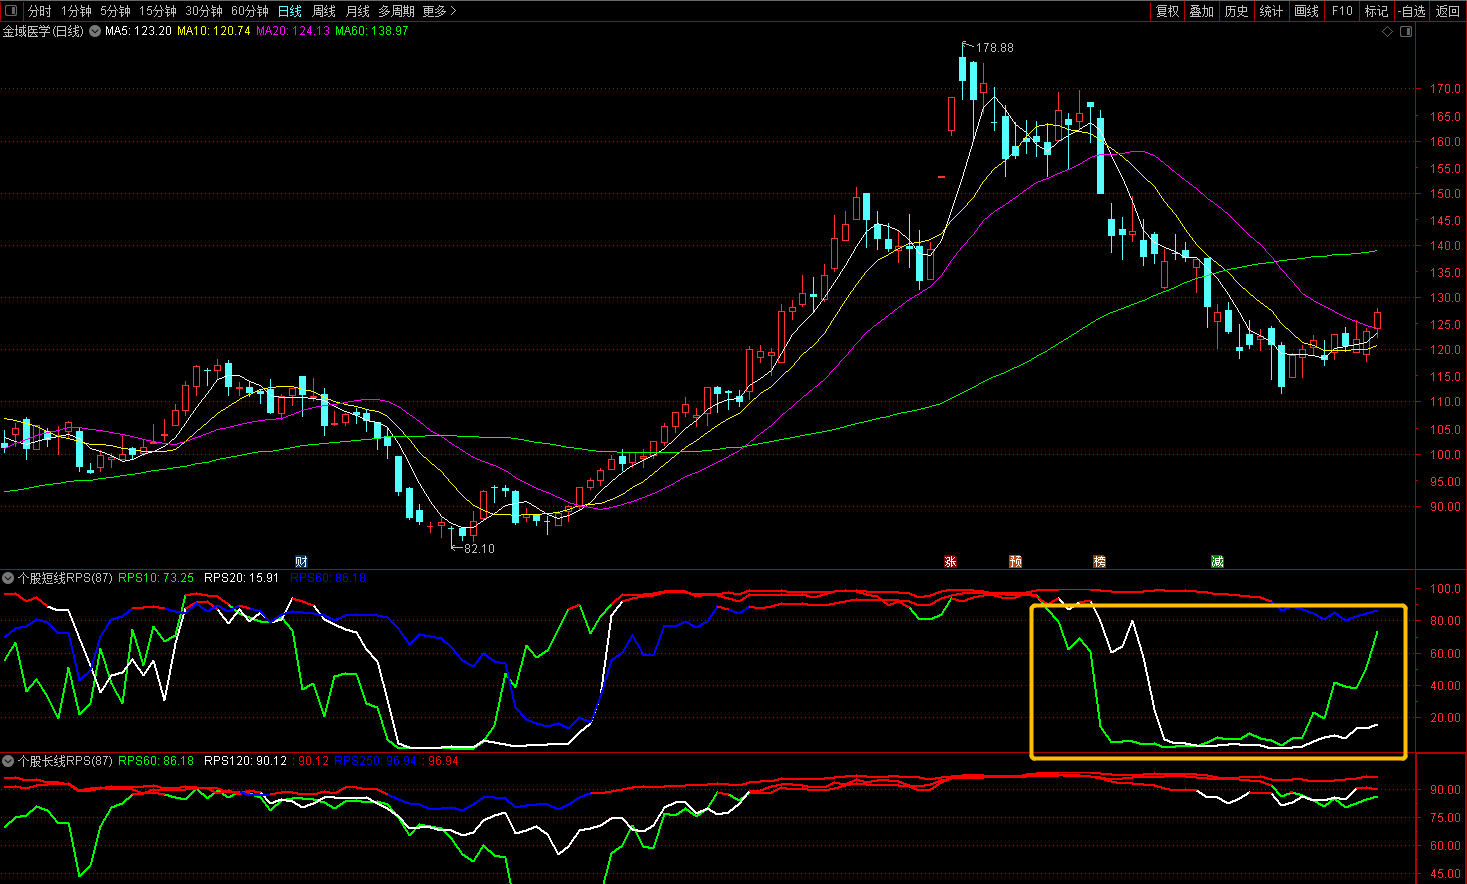Screen dimensions: 1467x884
Task: Click the MA20: 124.13 label
Action: pos(293,32)
